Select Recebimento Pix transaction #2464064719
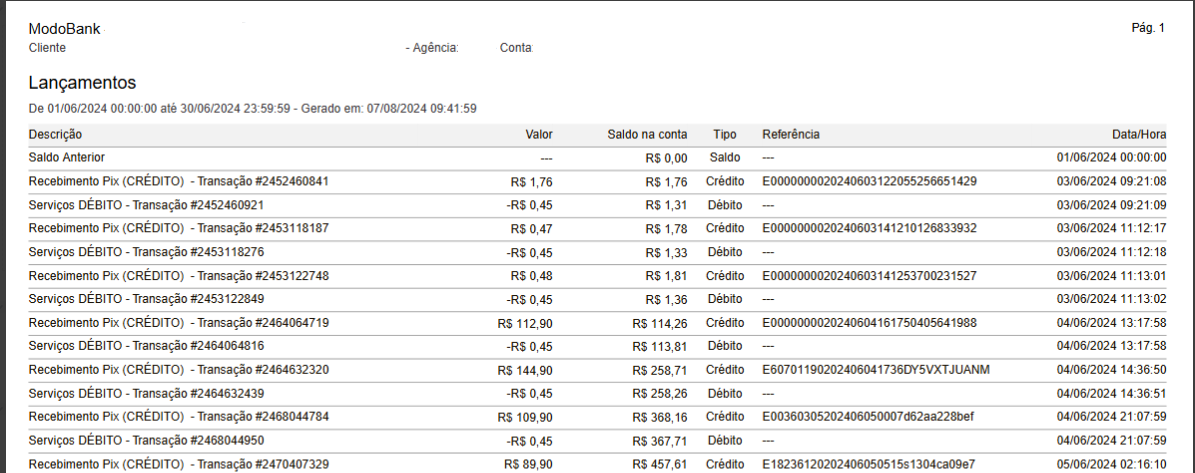Screen dimensions: 1195x473 (179, 322)
